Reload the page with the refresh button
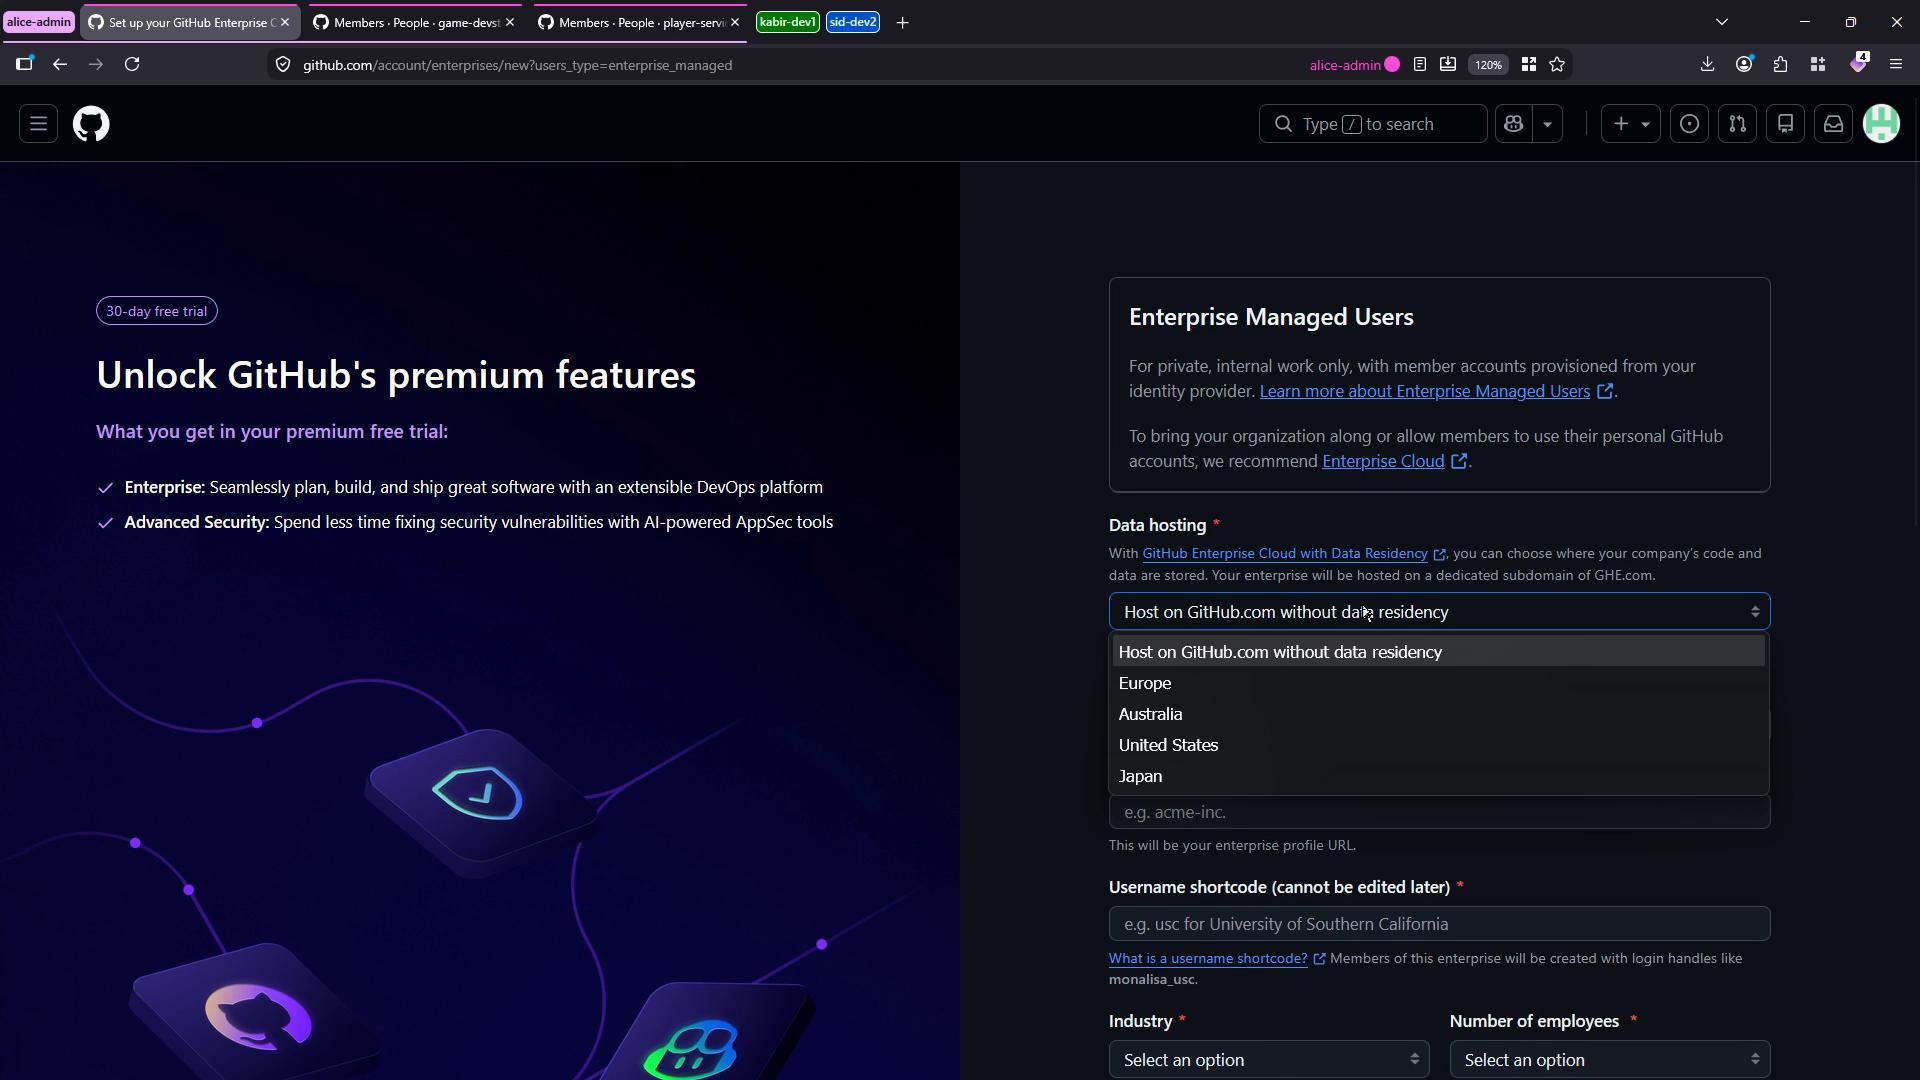This screenshot has width=1920, height=1080. 132,64
